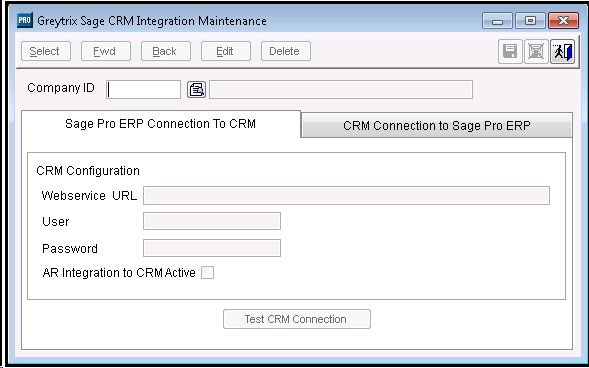
Task: Switch to Sage Pro ERP Connection To CRM tab
Action: click(161, 124)
